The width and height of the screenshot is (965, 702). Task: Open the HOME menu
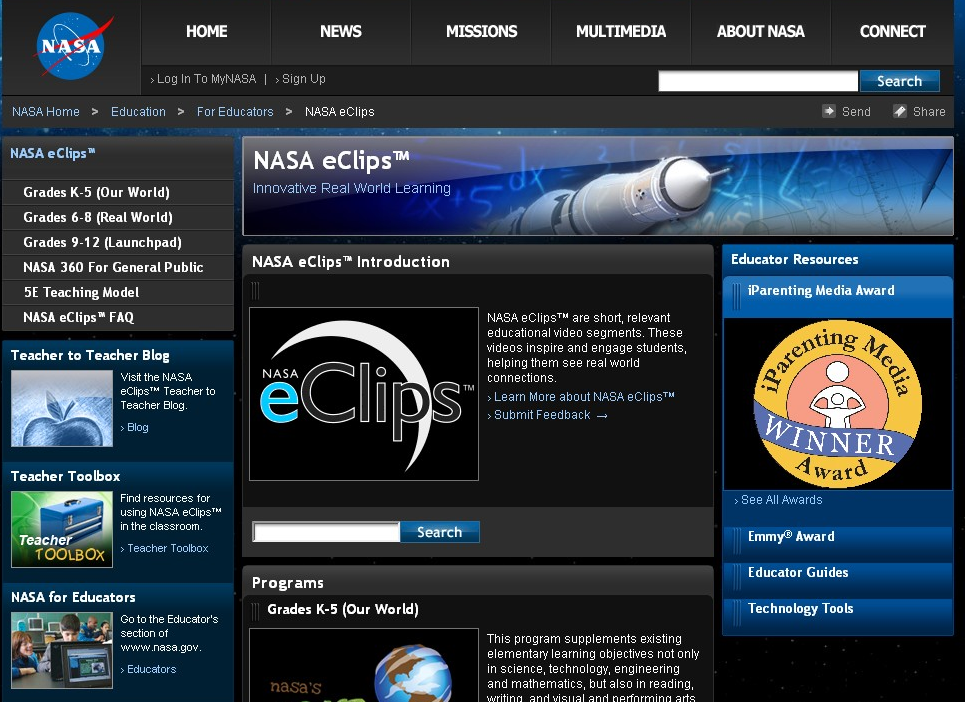tap(207, 31)
